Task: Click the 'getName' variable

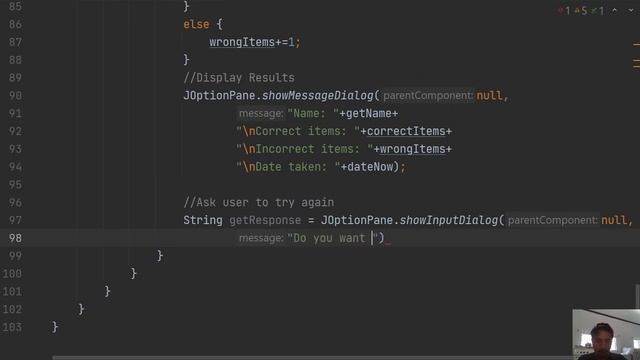Action: pyautogui.click(x=369, y=113)
